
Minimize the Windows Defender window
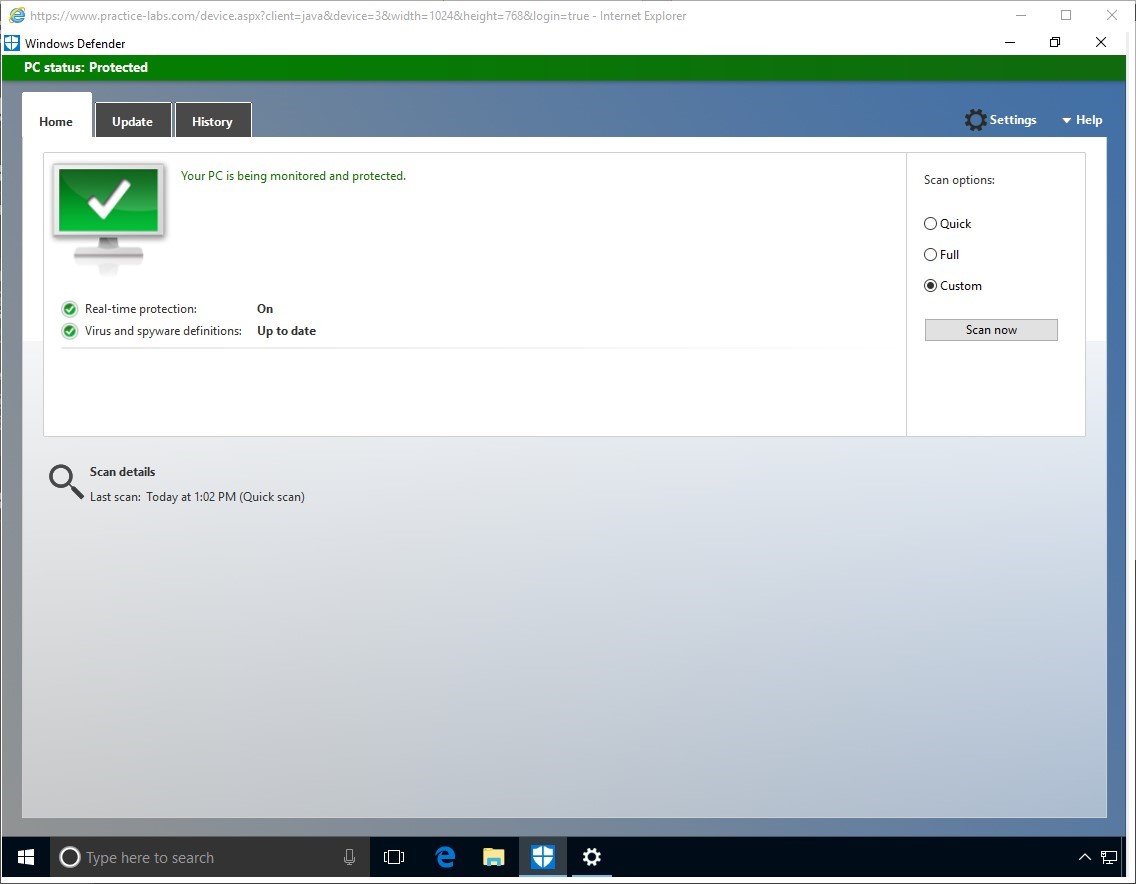(x=1010, y=43)
